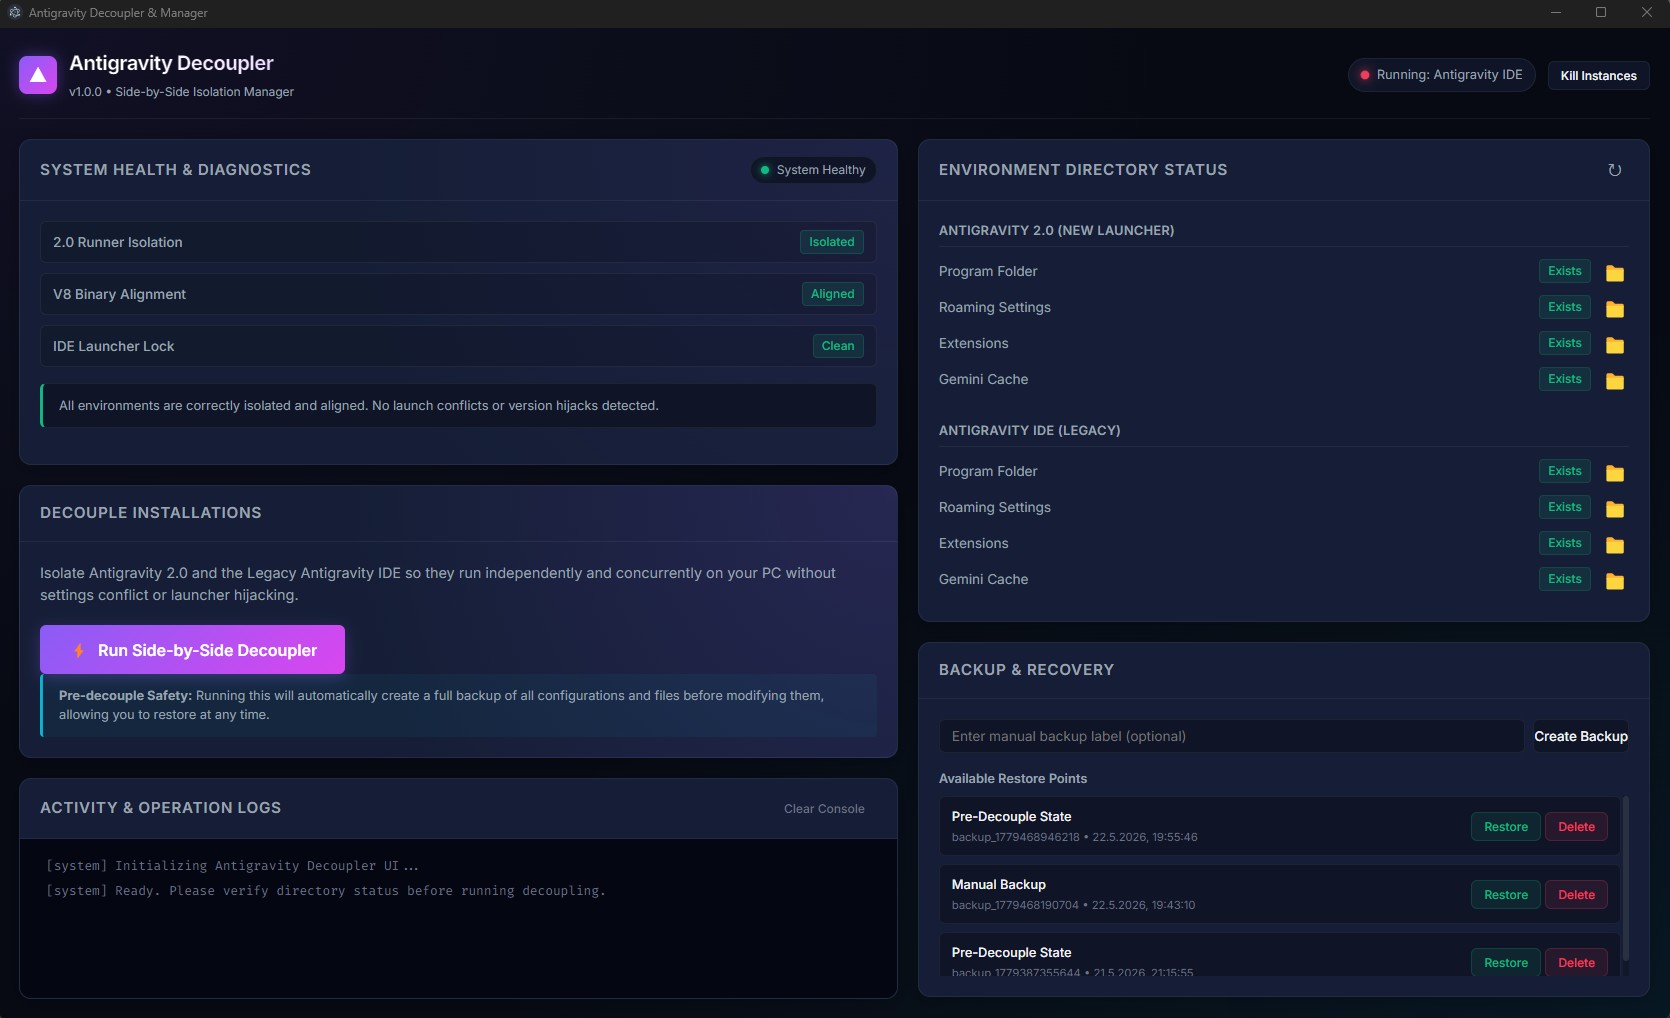The width and height of the screenshot is (1670, 1018).
Task: Open Antigravity 2.0 Extensions folder icon
Action: click(x=1614, y=344)
